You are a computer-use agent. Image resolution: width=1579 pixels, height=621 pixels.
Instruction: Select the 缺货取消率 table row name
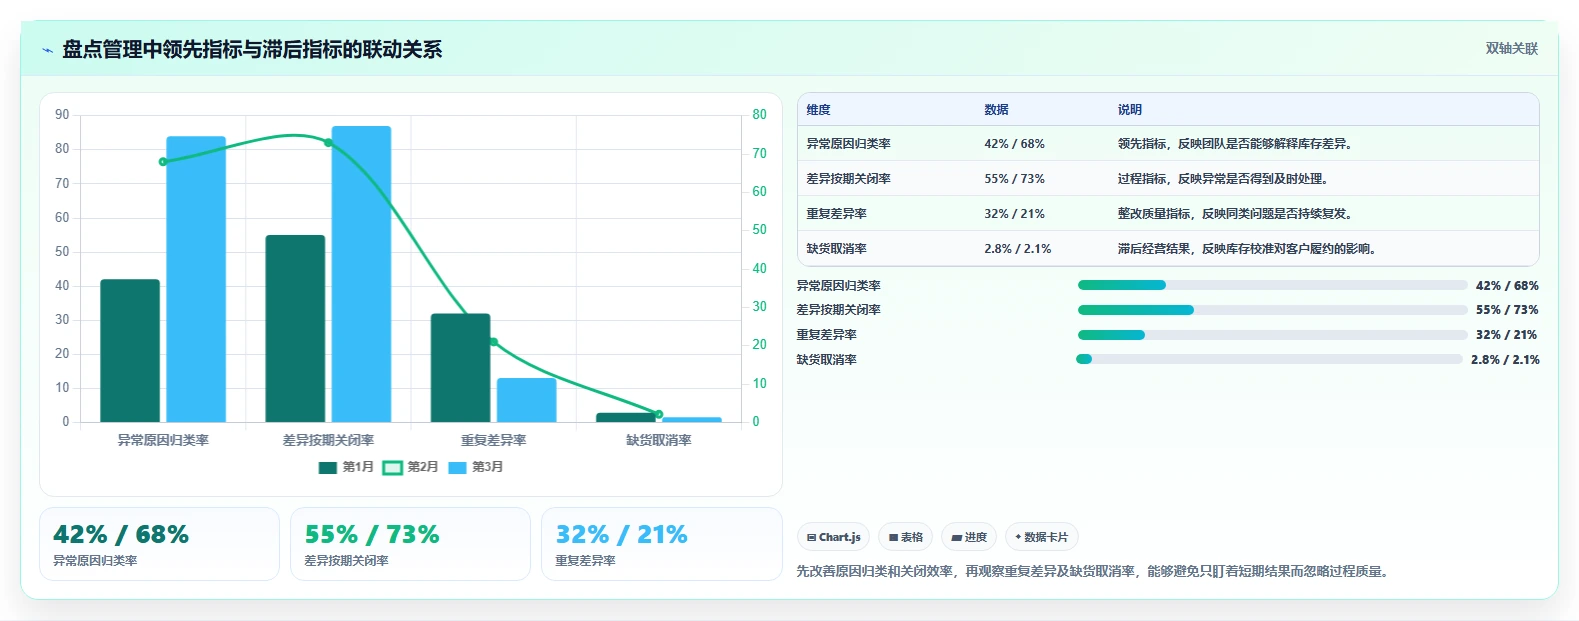pos(836,249)
